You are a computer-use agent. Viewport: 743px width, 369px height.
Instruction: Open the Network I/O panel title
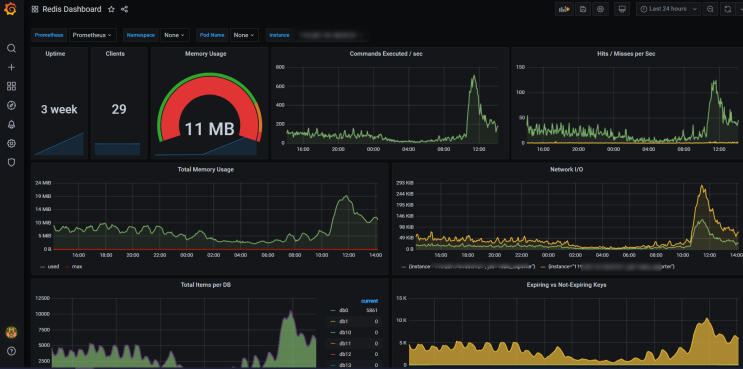point(566,169)
